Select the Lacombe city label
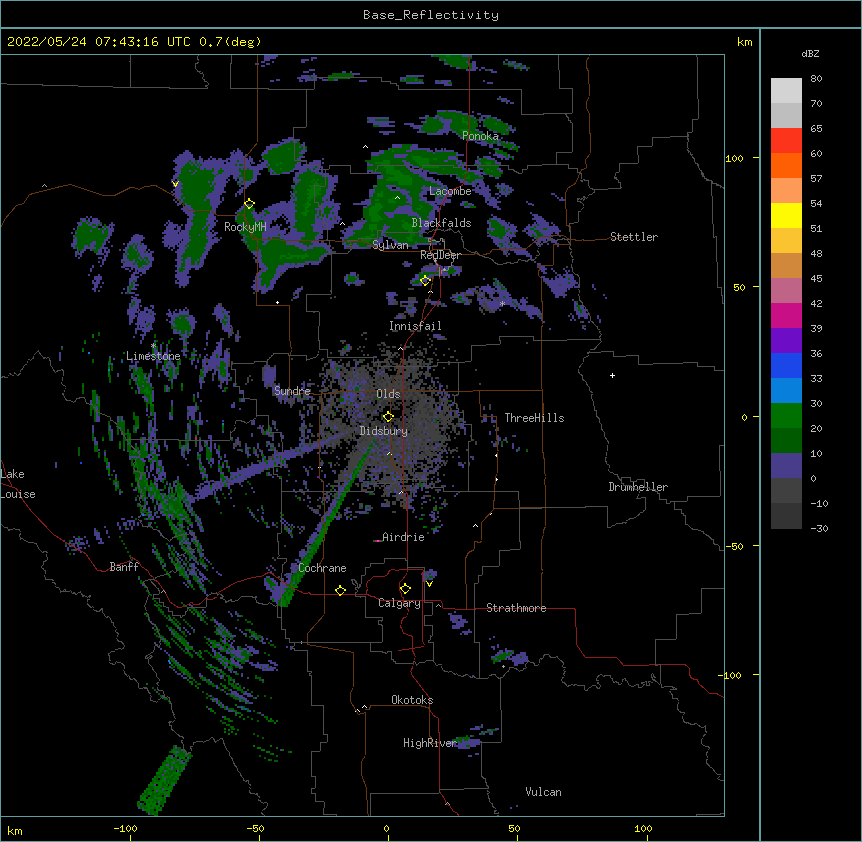The image size is (862, 842). point(450,191)
